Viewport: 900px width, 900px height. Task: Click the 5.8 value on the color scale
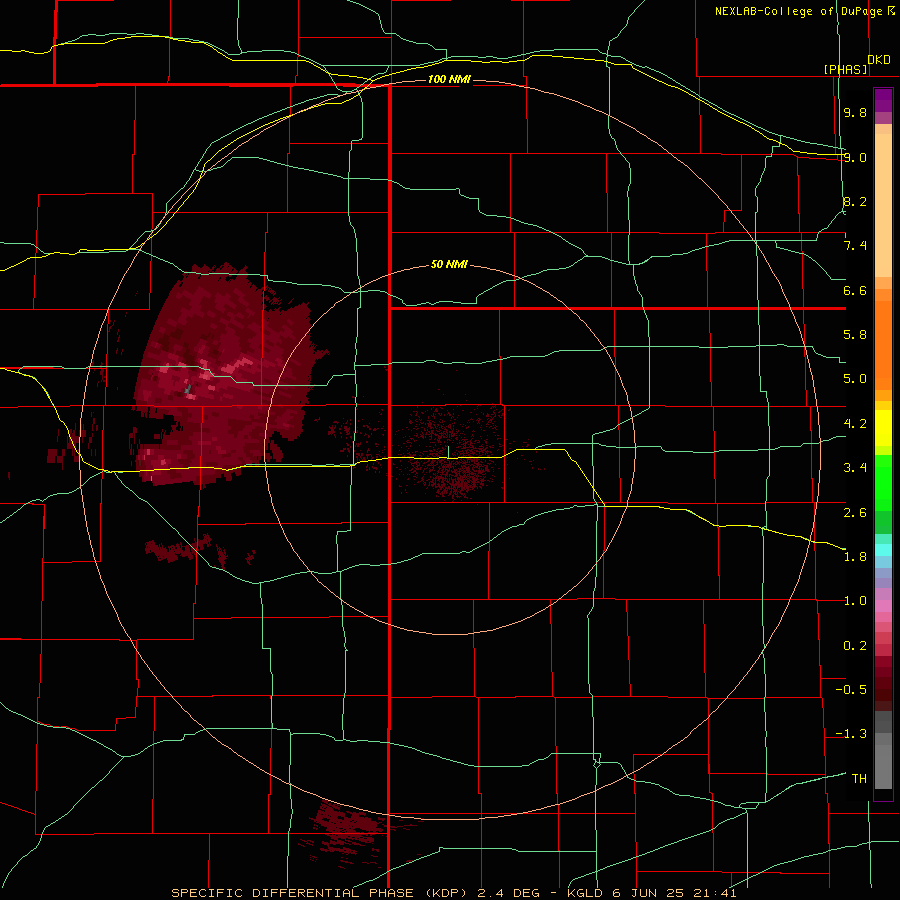[x=855, y=335]
